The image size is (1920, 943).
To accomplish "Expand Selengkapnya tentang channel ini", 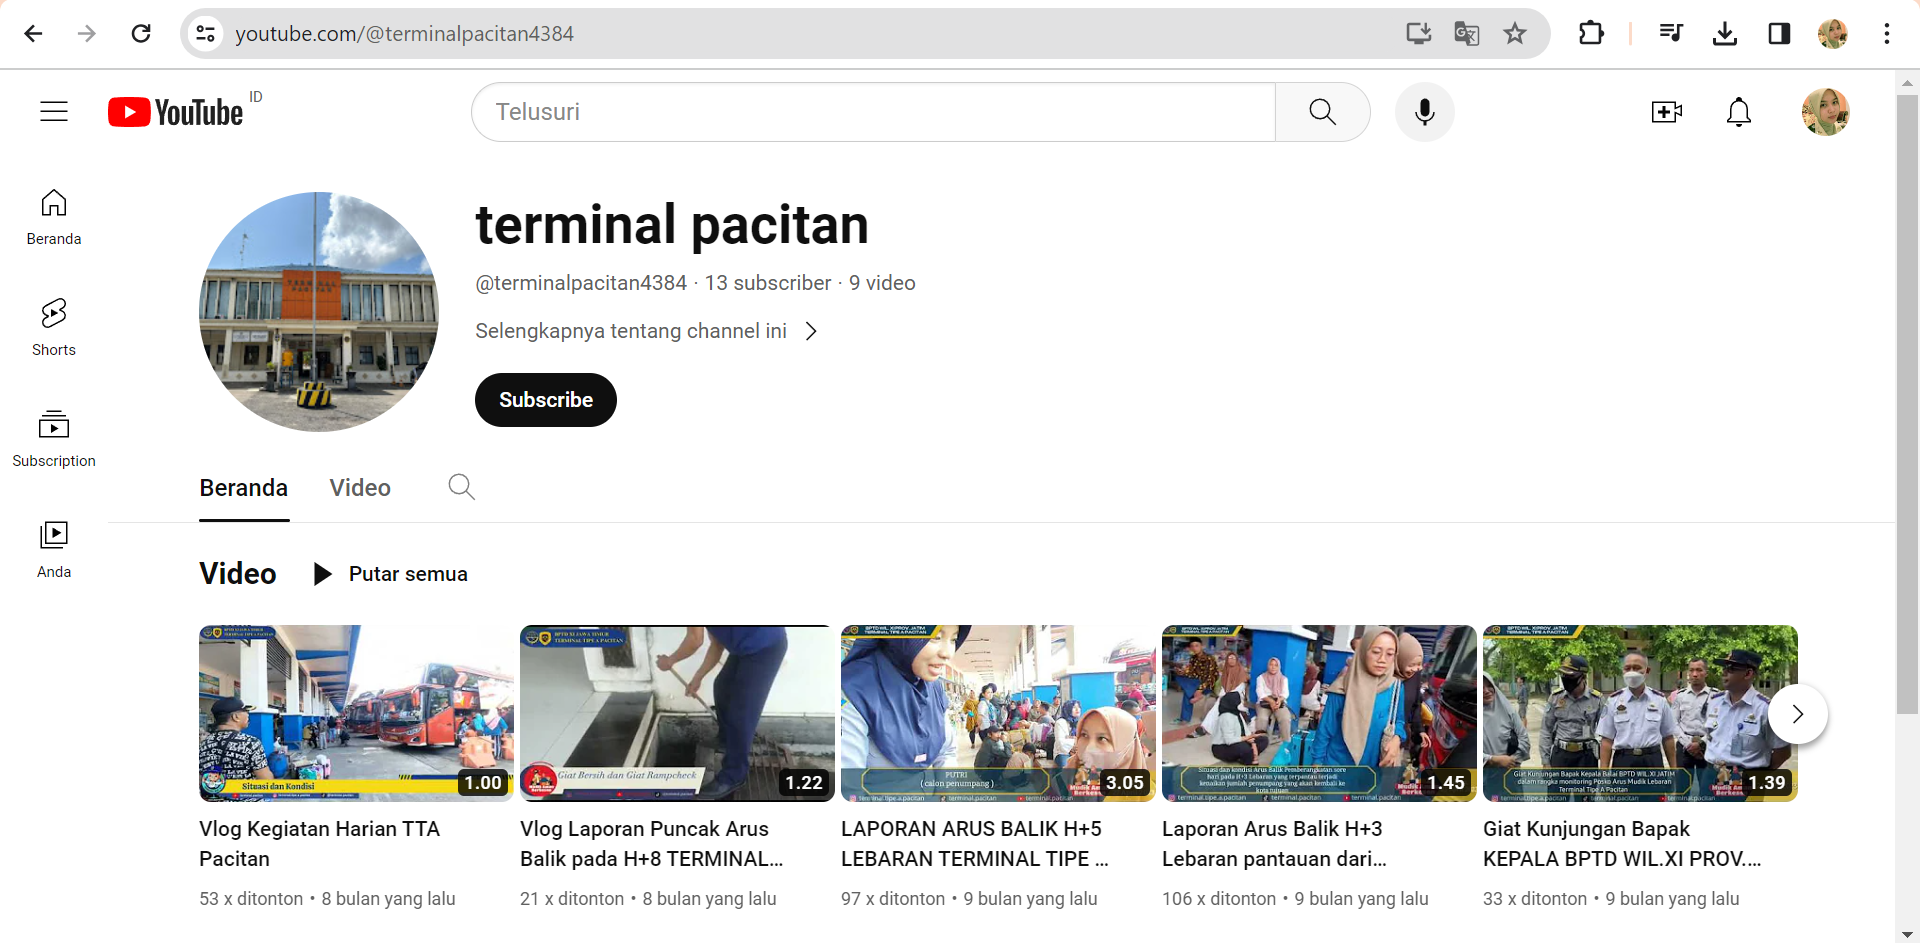I will pos(646,331).
